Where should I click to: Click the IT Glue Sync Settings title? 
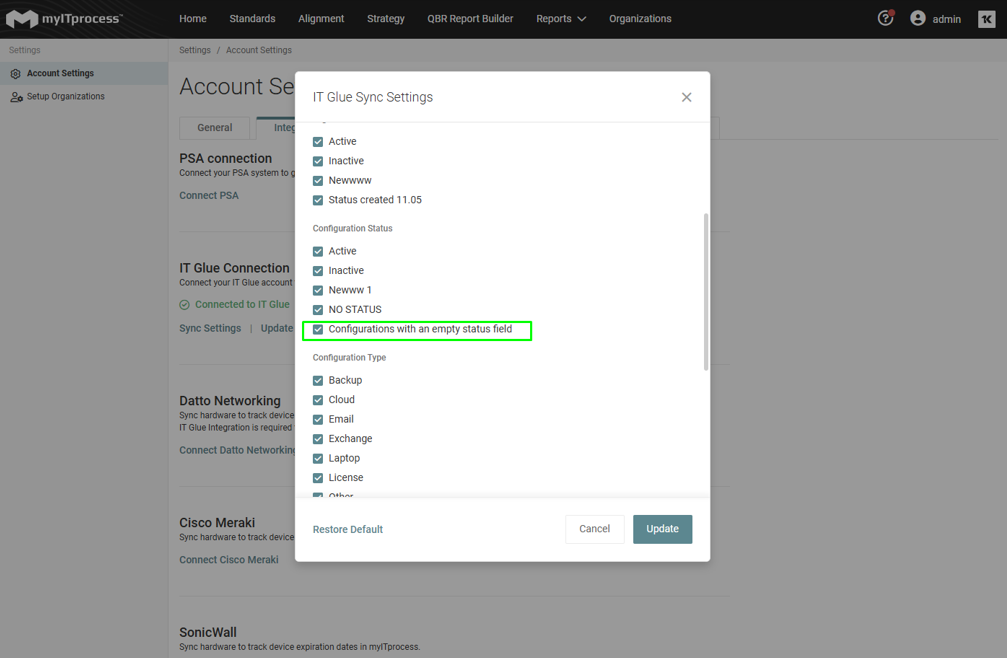click(372, 97)
